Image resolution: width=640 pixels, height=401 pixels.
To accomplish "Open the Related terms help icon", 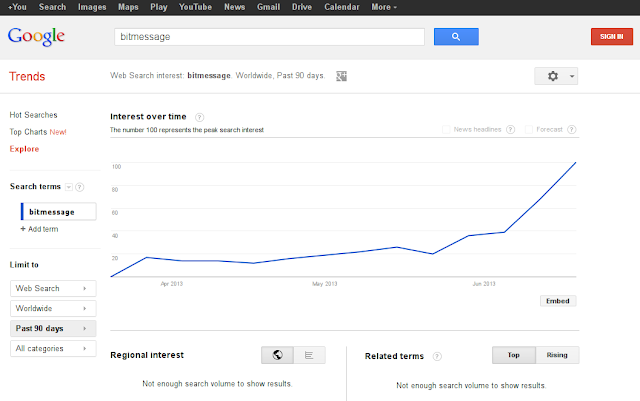I will click(x=437, y=356).
